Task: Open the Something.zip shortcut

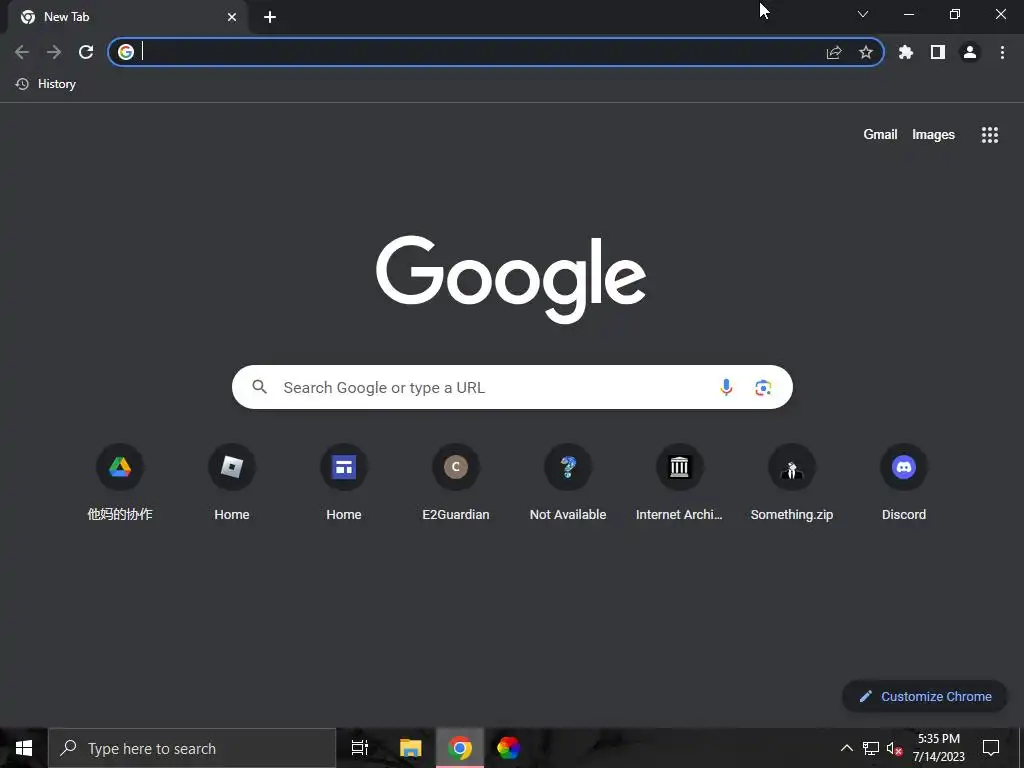Action: [792, 483]
